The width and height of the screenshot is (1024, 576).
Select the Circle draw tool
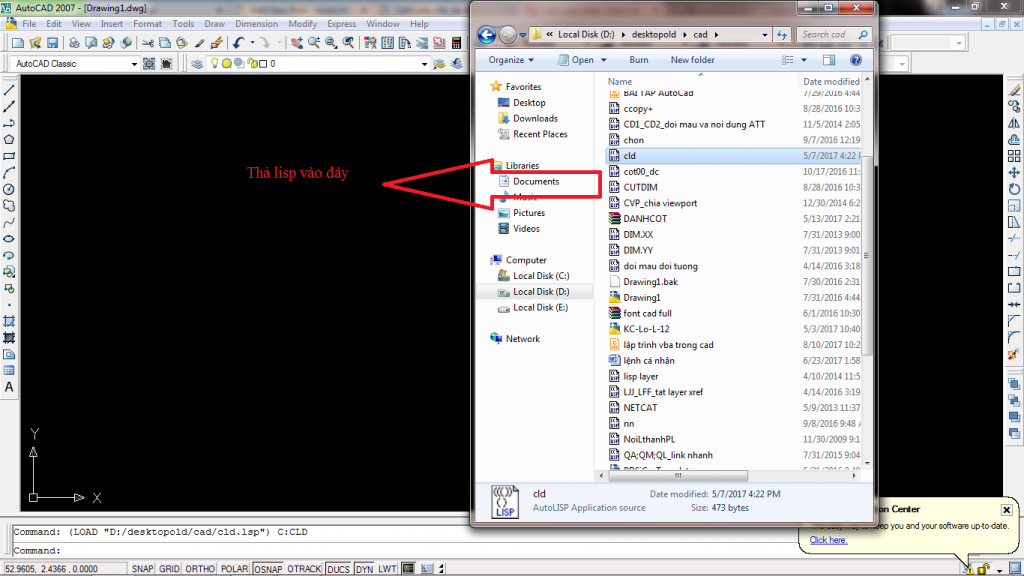(9, 189)
